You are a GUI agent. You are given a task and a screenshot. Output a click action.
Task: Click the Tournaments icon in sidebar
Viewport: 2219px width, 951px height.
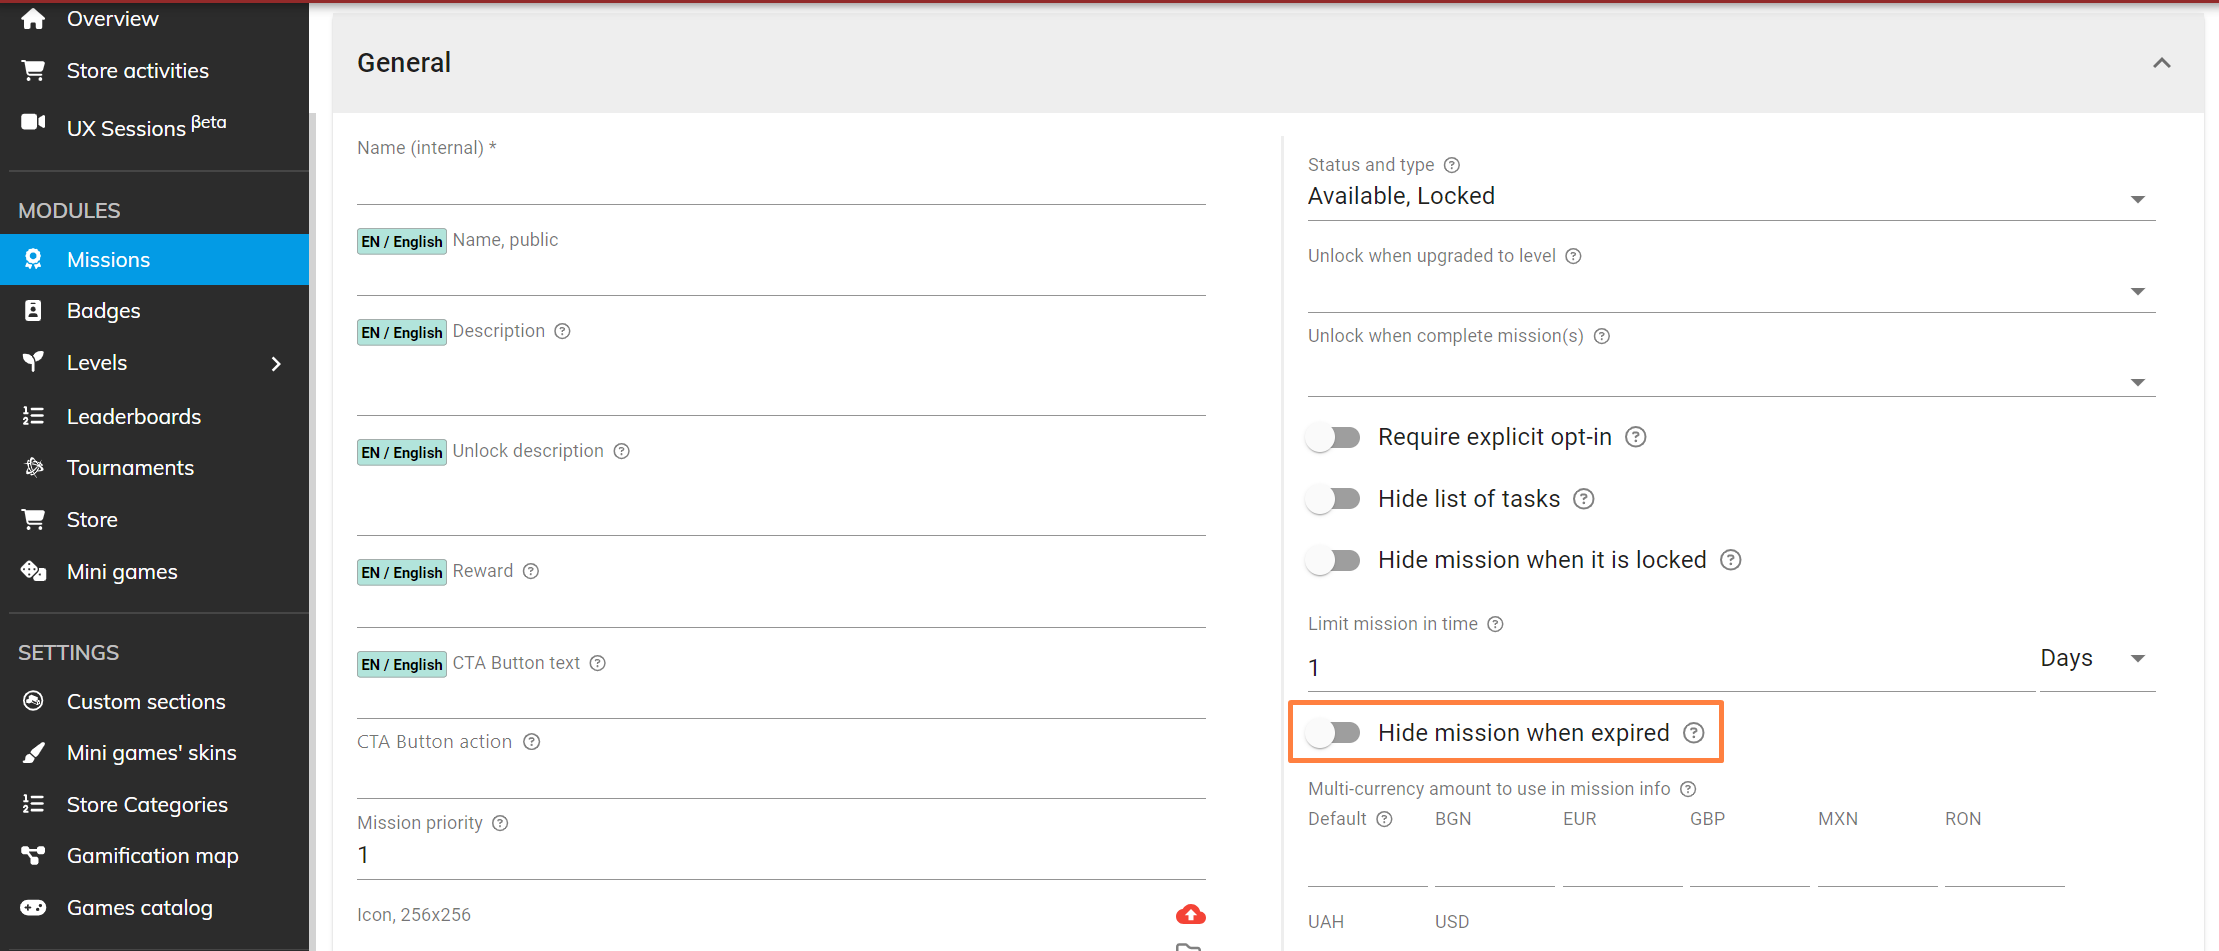34,467
